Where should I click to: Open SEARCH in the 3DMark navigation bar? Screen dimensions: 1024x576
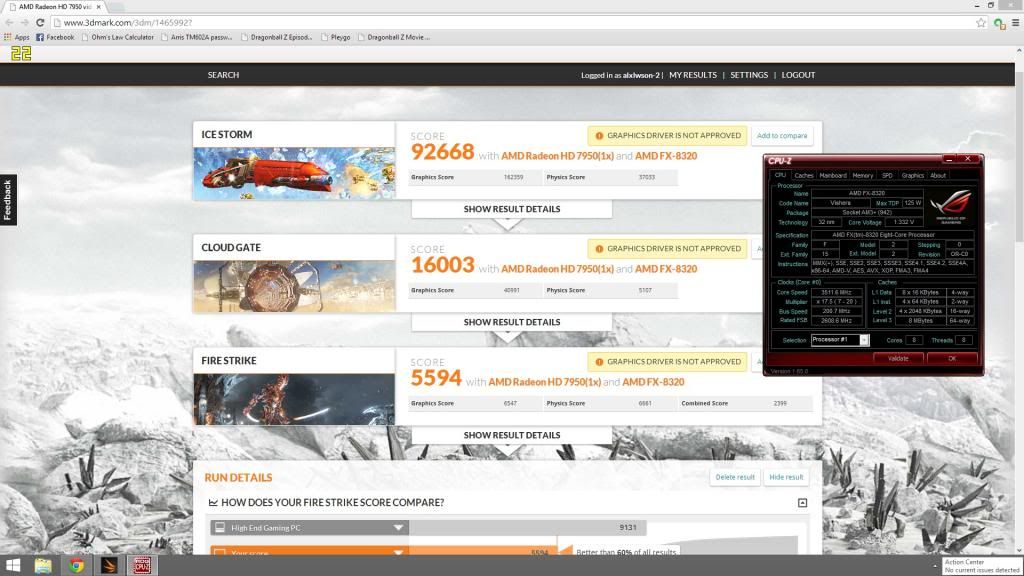223,75
